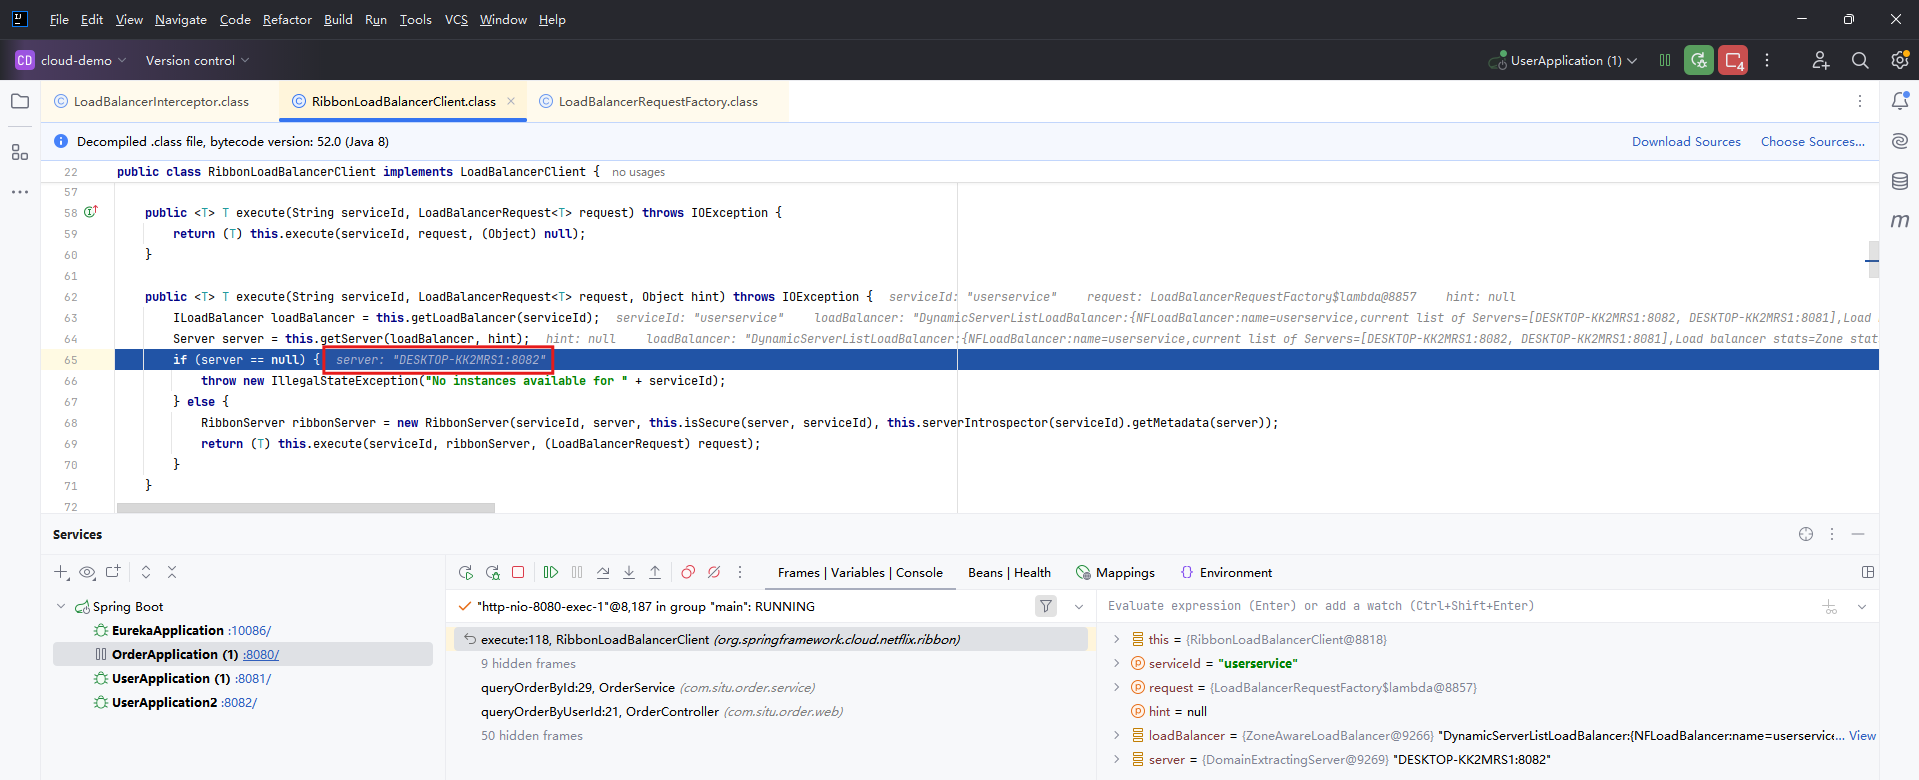Expand the request variable node
This screenshot has height=780, width=1919.
1117,687
